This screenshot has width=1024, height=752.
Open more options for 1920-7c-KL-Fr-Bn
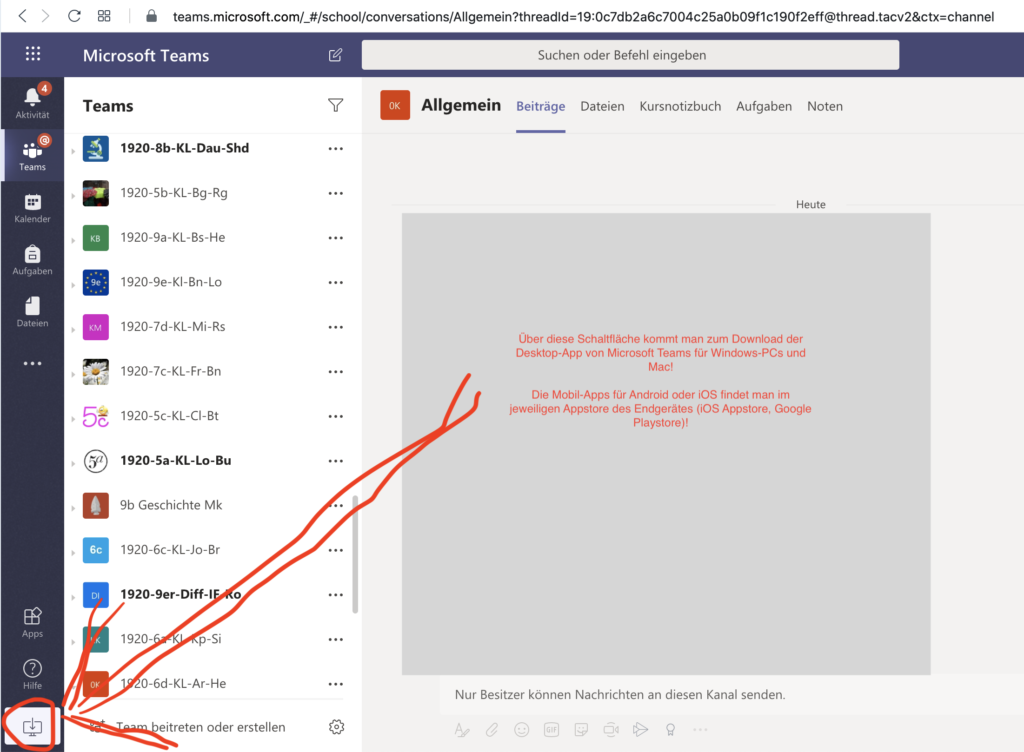[336, 371]
